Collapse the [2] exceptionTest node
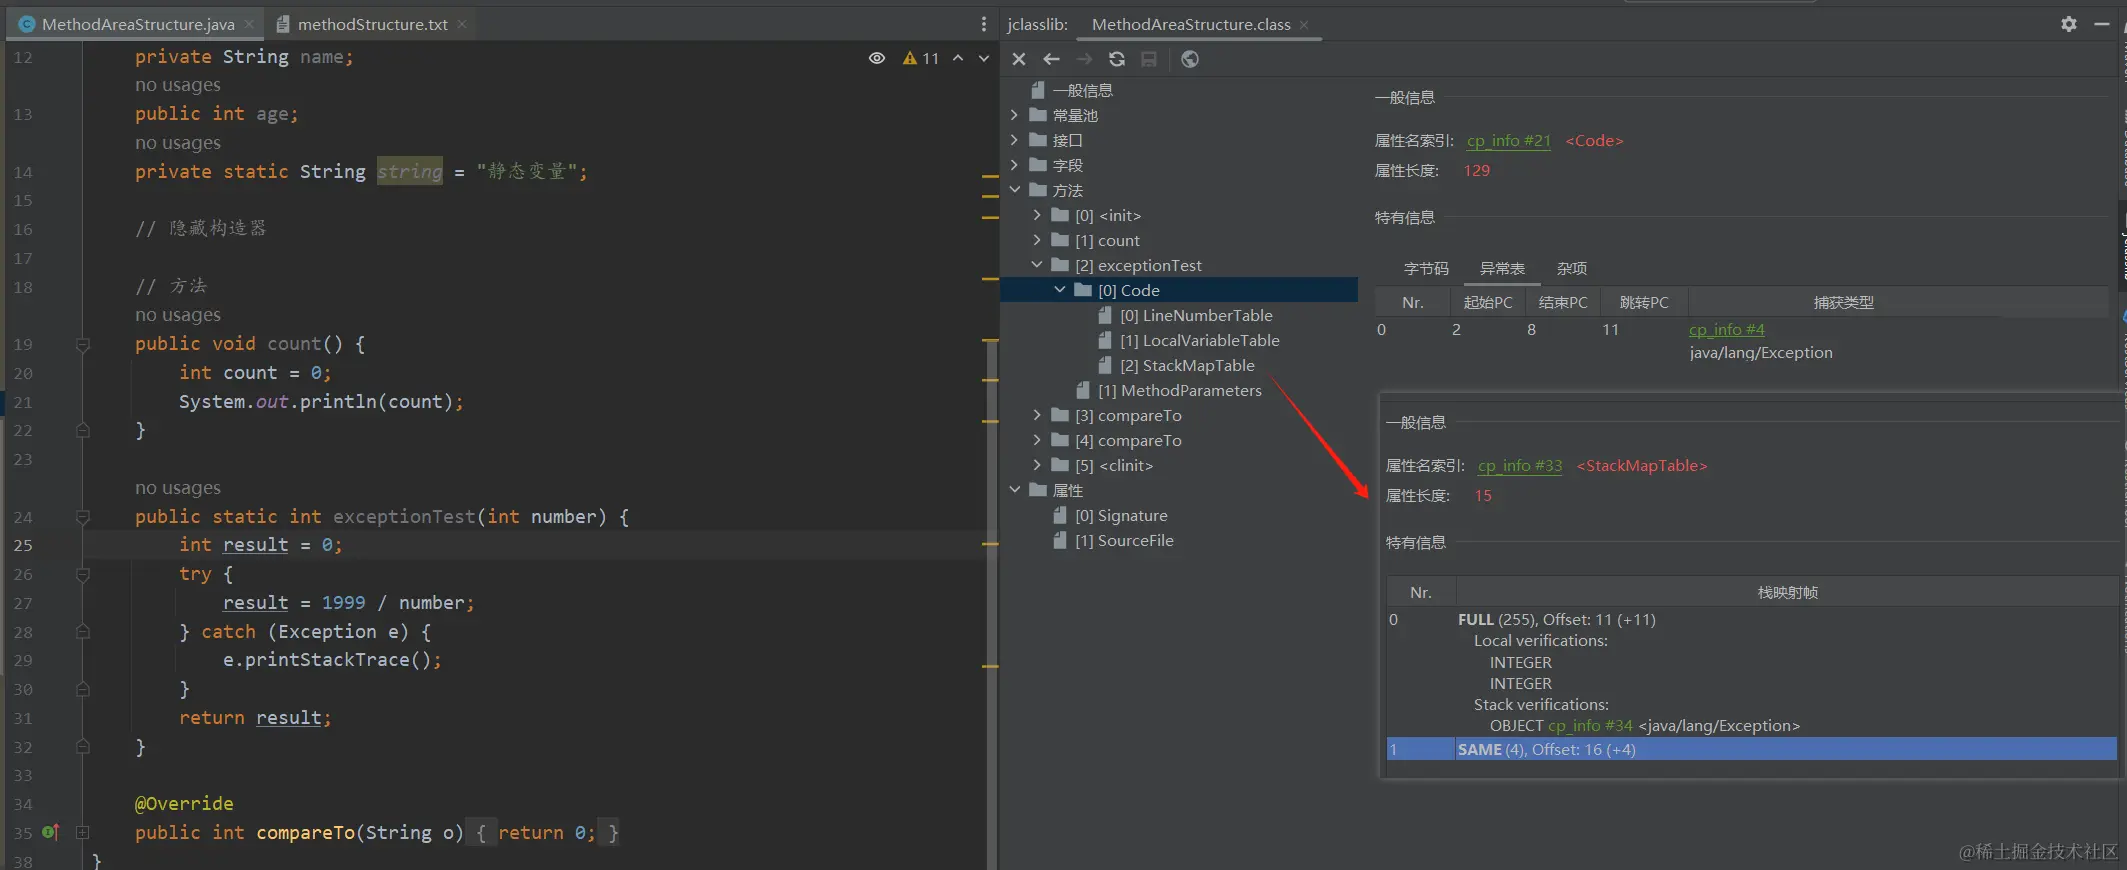The height and width of the screenshot is (870, 2127). coord(1037,265)
